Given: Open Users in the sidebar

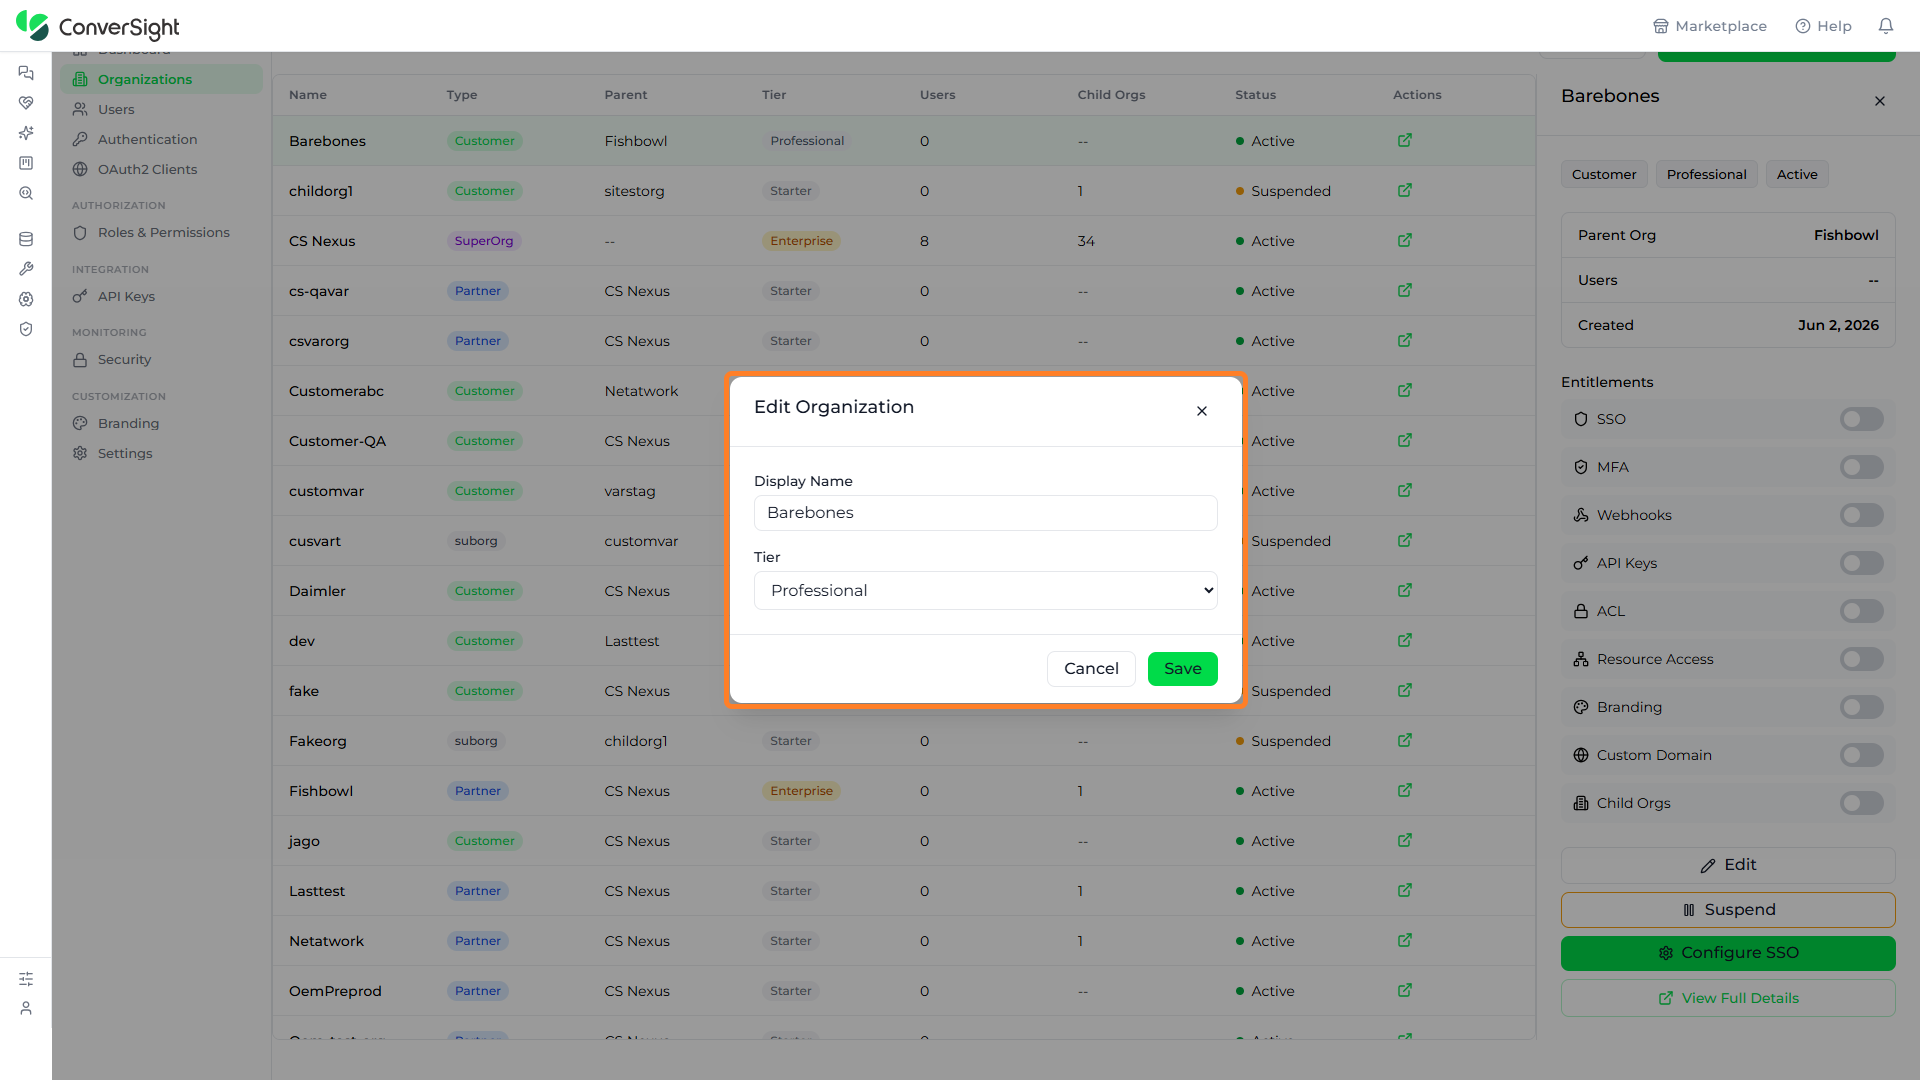Looking at the screenshot, I should pos(161,109).
